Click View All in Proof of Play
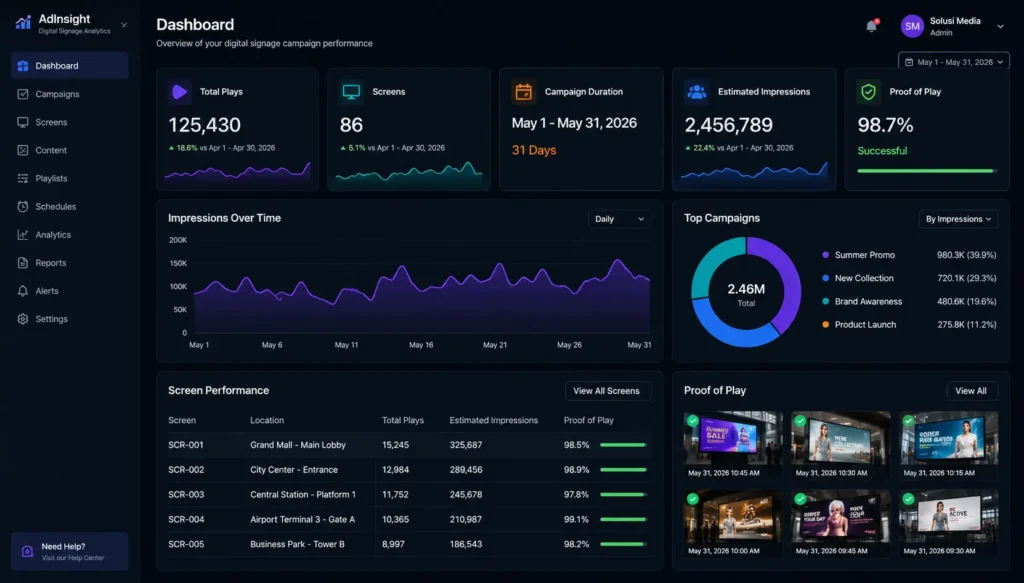Screen dimensions: 1024x583 point(972,391)
